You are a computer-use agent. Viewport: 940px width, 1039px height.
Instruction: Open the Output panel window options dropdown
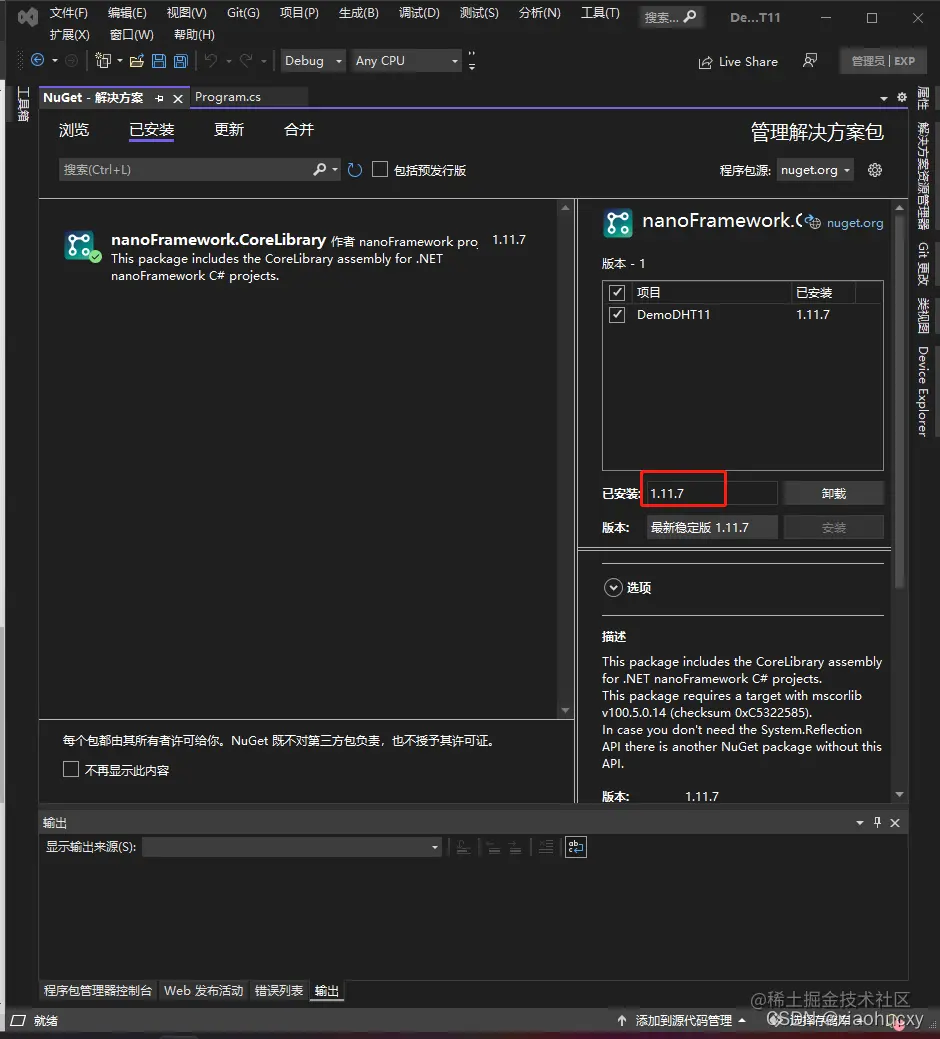(x=860, y=822)
